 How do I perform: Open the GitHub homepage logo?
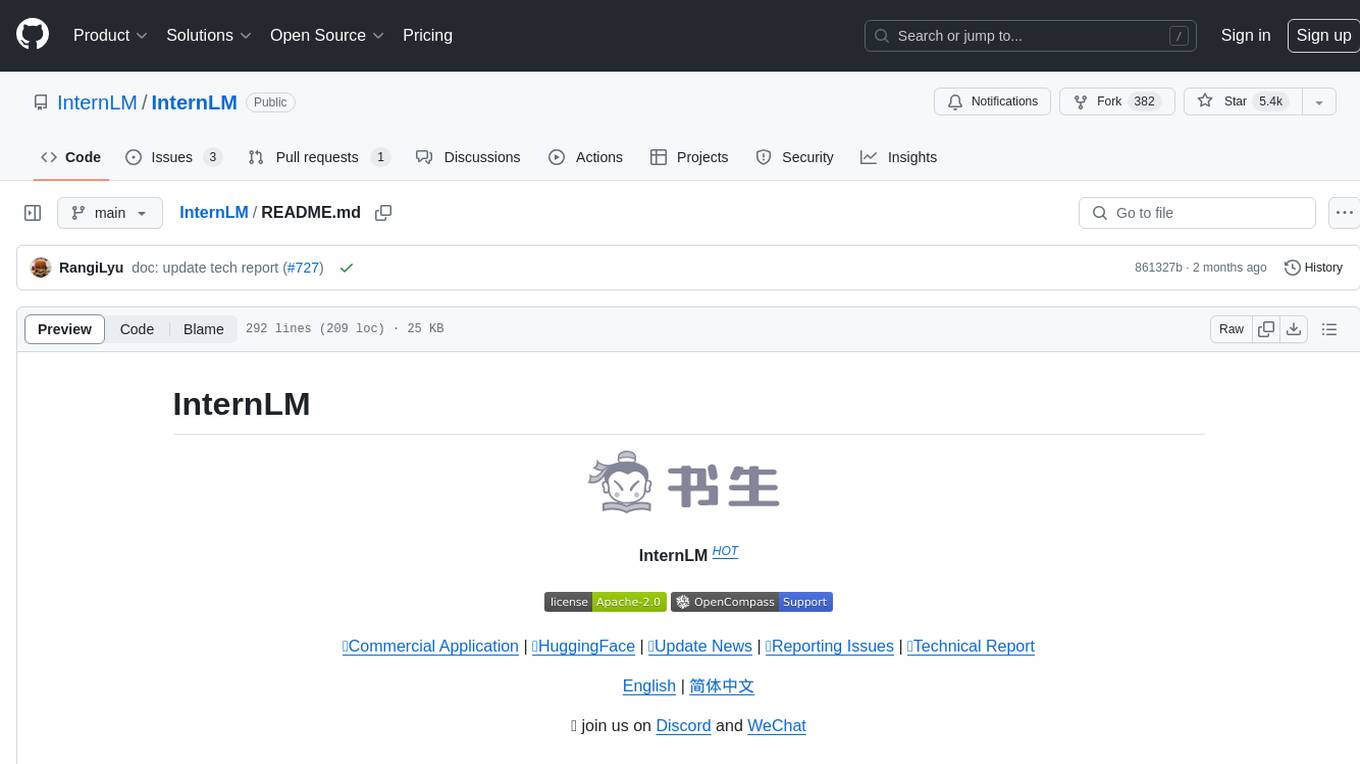coord(32,35)
